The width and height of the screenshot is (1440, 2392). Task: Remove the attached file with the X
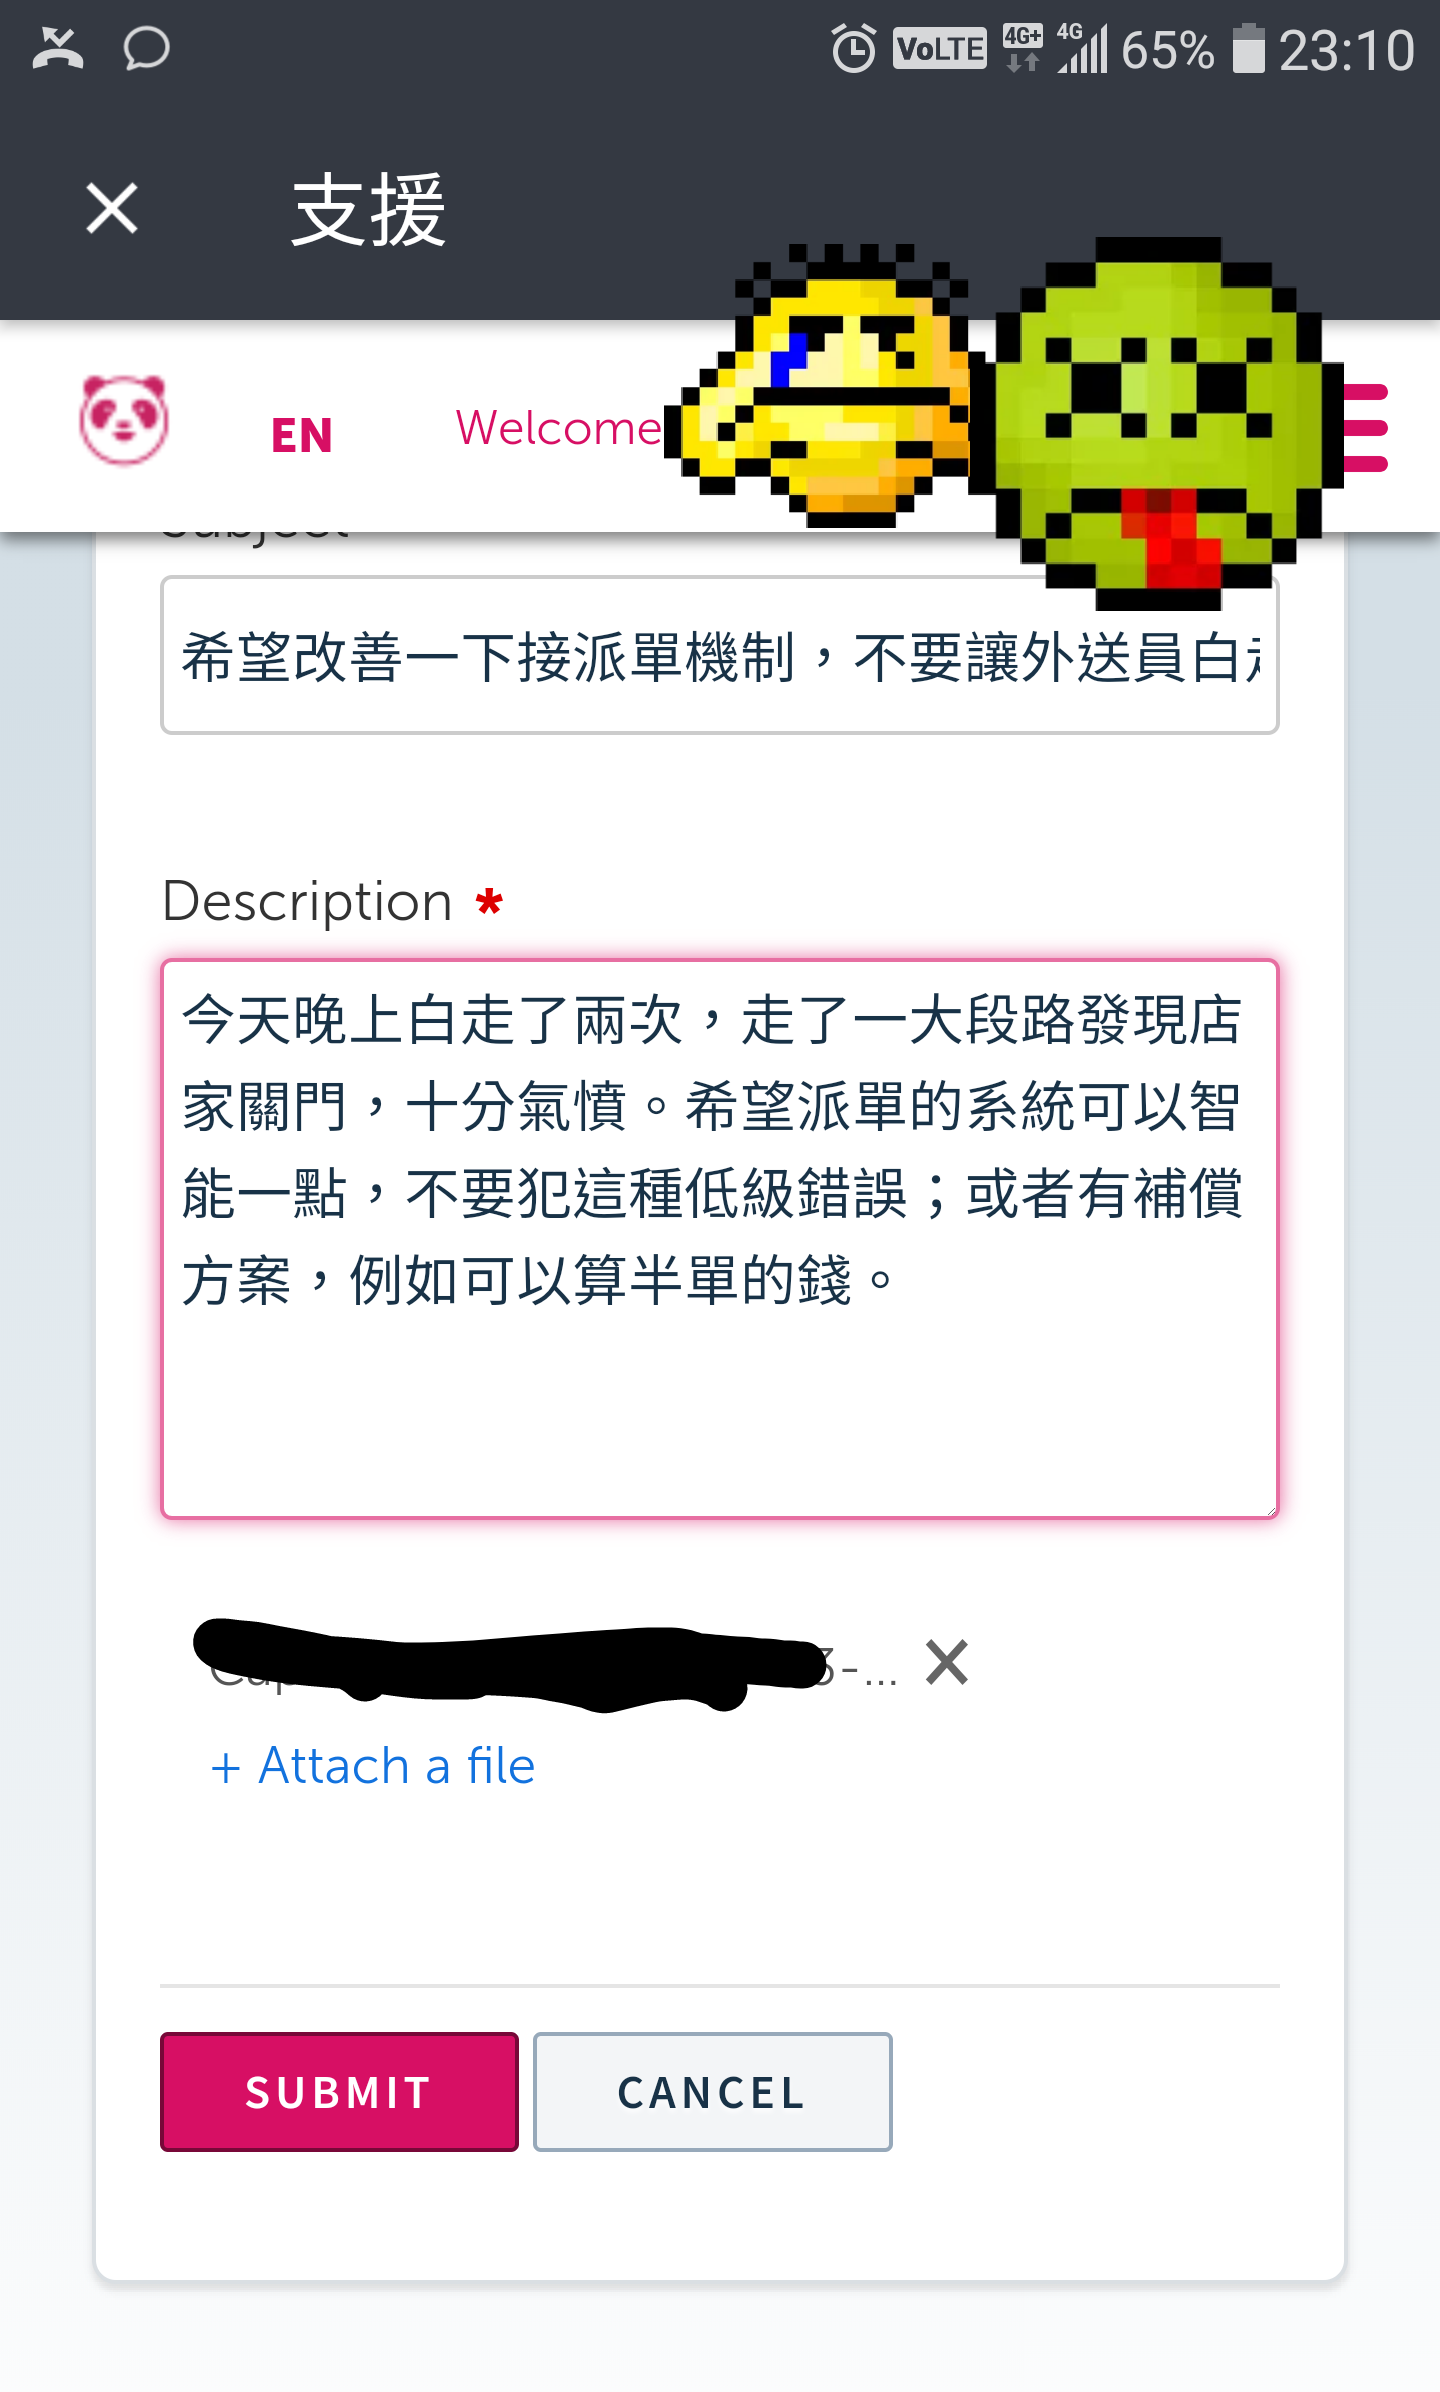pos(947,1662)
